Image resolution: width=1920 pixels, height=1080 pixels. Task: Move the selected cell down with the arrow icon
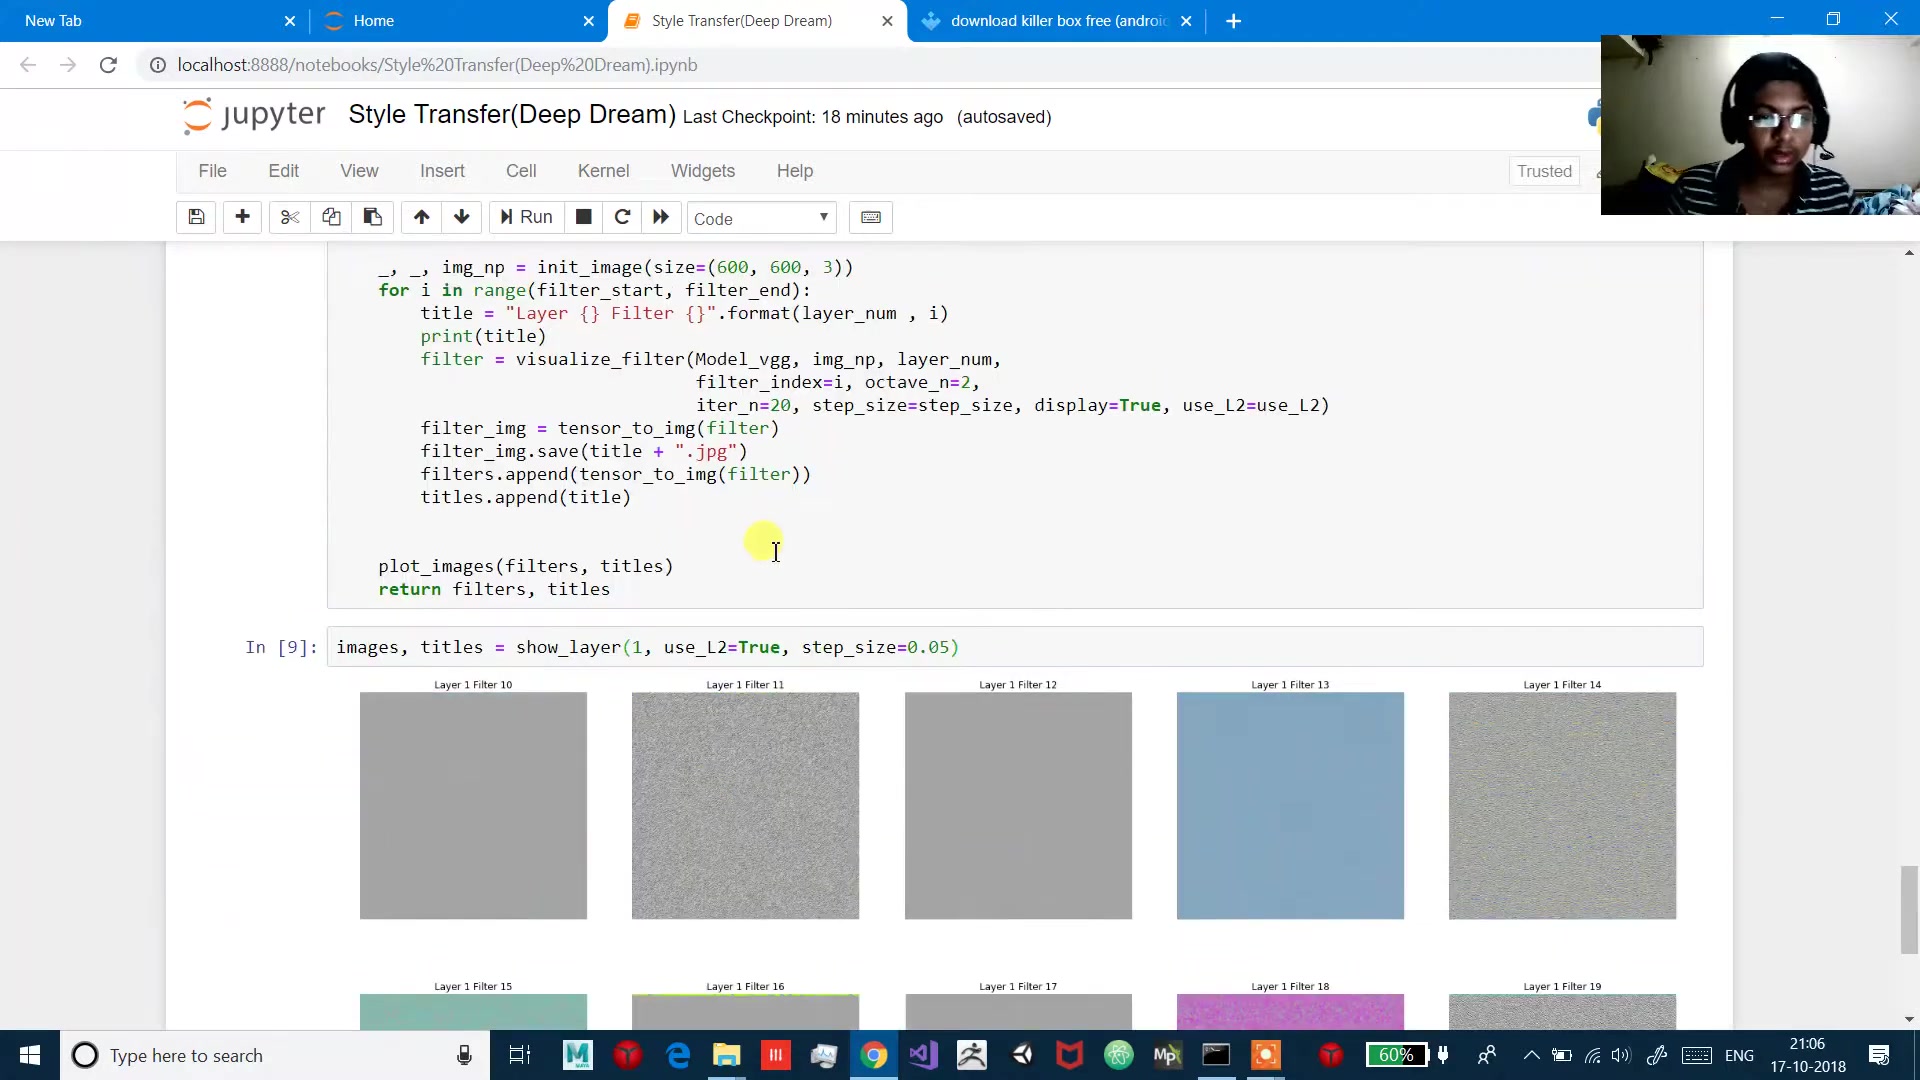[x=462, y=217]
